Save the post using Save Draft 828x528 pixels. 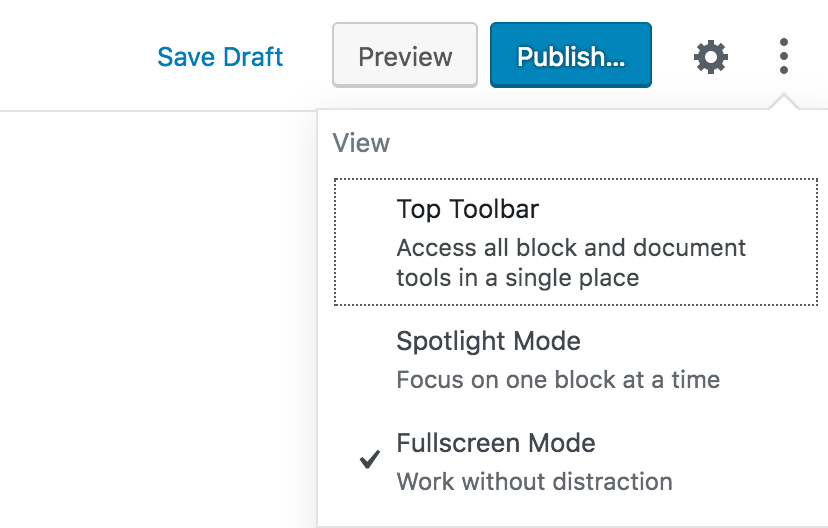tap(220, 56)
